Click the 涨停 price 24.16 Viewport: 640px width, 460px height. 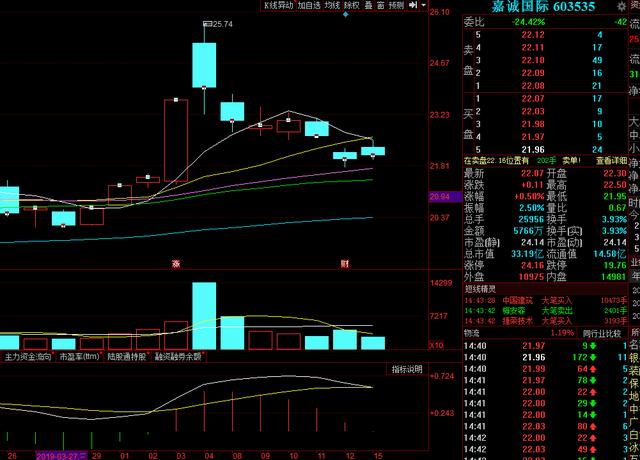[533, 265]
